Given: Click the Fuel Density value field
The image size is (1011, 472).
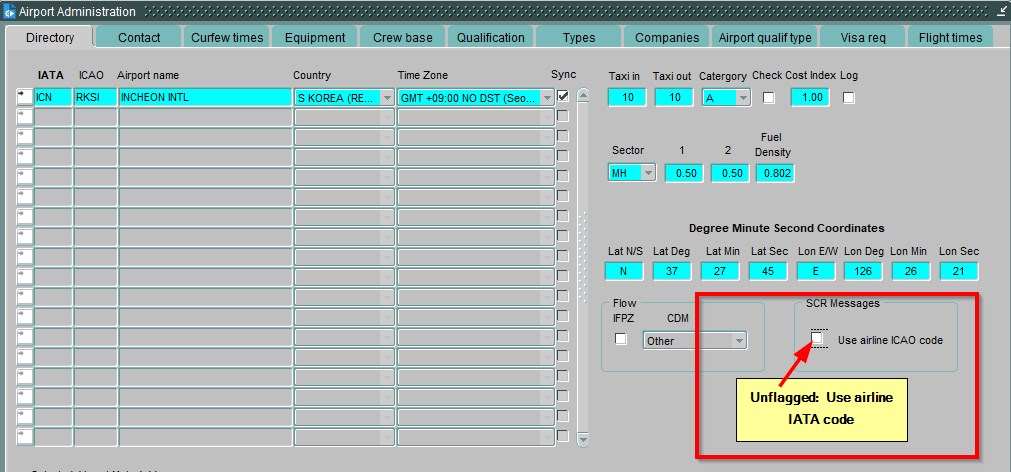Looking at the screenshot, I should pyautogui.click(x=775, y=173).
